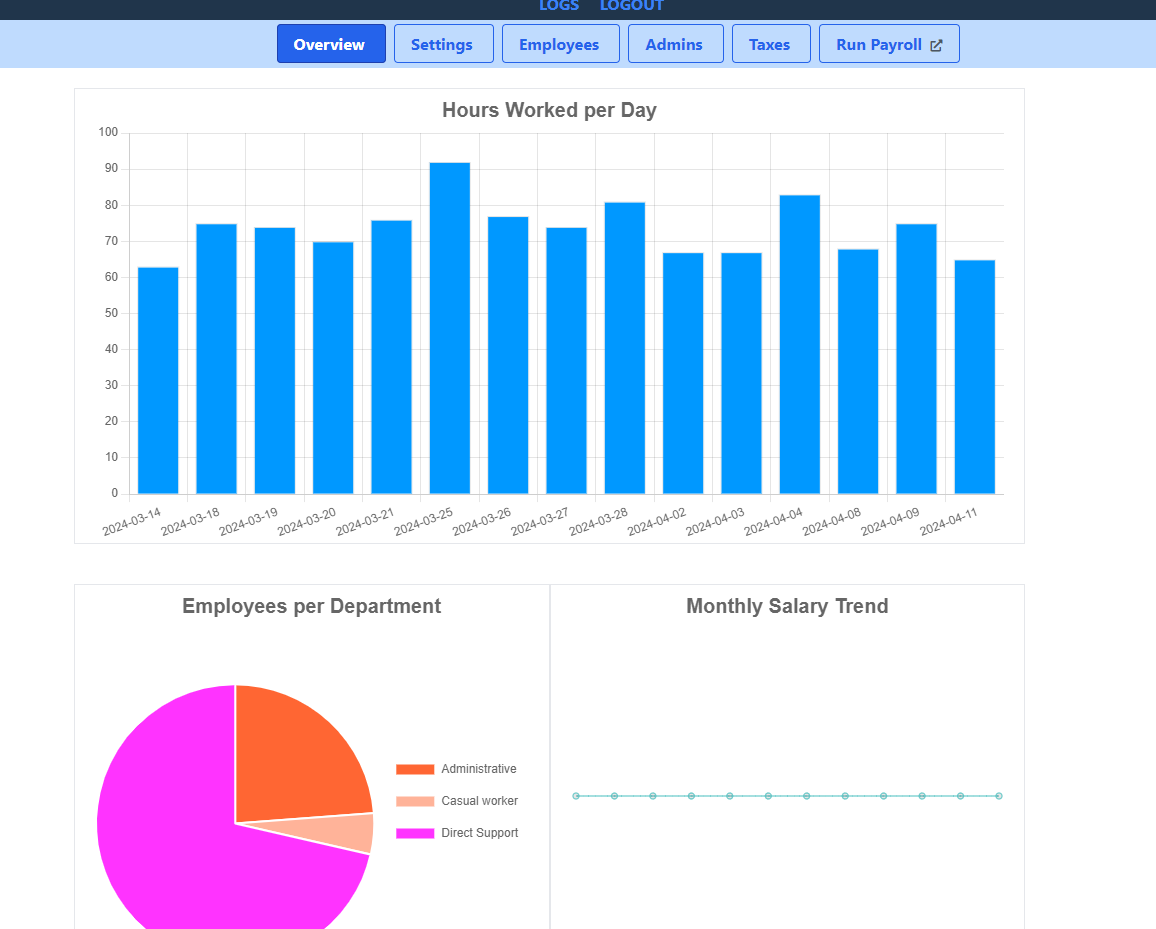Screen dimensions: 1156x929
Task: Select the Overview tab
Action: click(x=331, y=44)
